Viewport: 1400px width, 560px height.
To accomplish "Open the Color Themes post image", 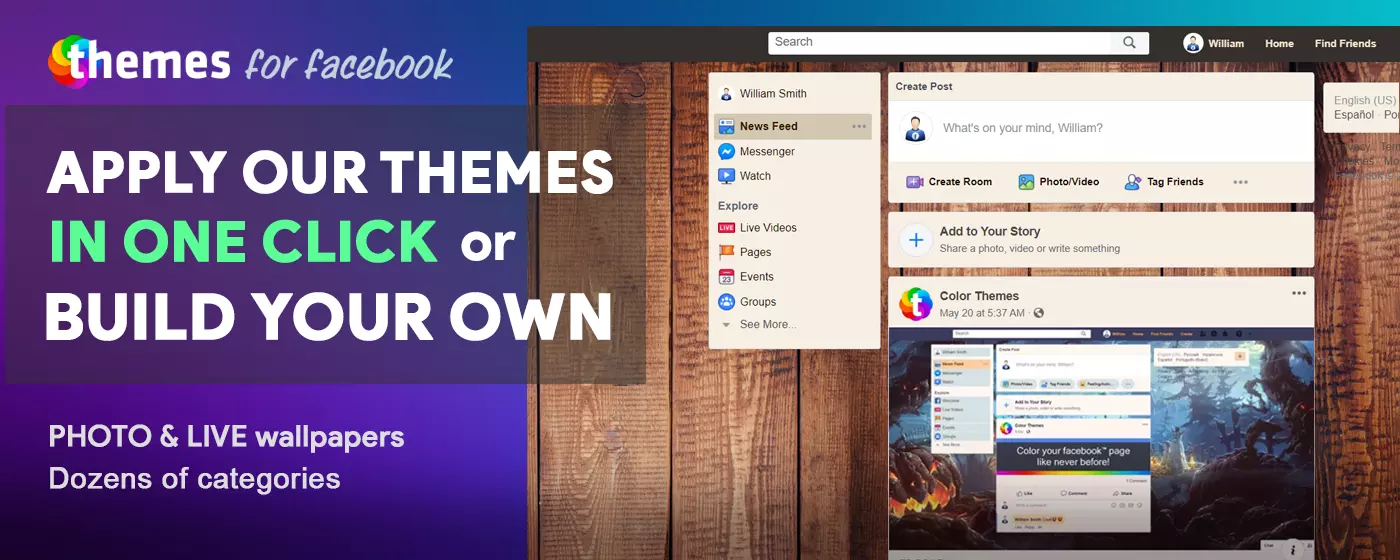I will tap(1101, 439).
